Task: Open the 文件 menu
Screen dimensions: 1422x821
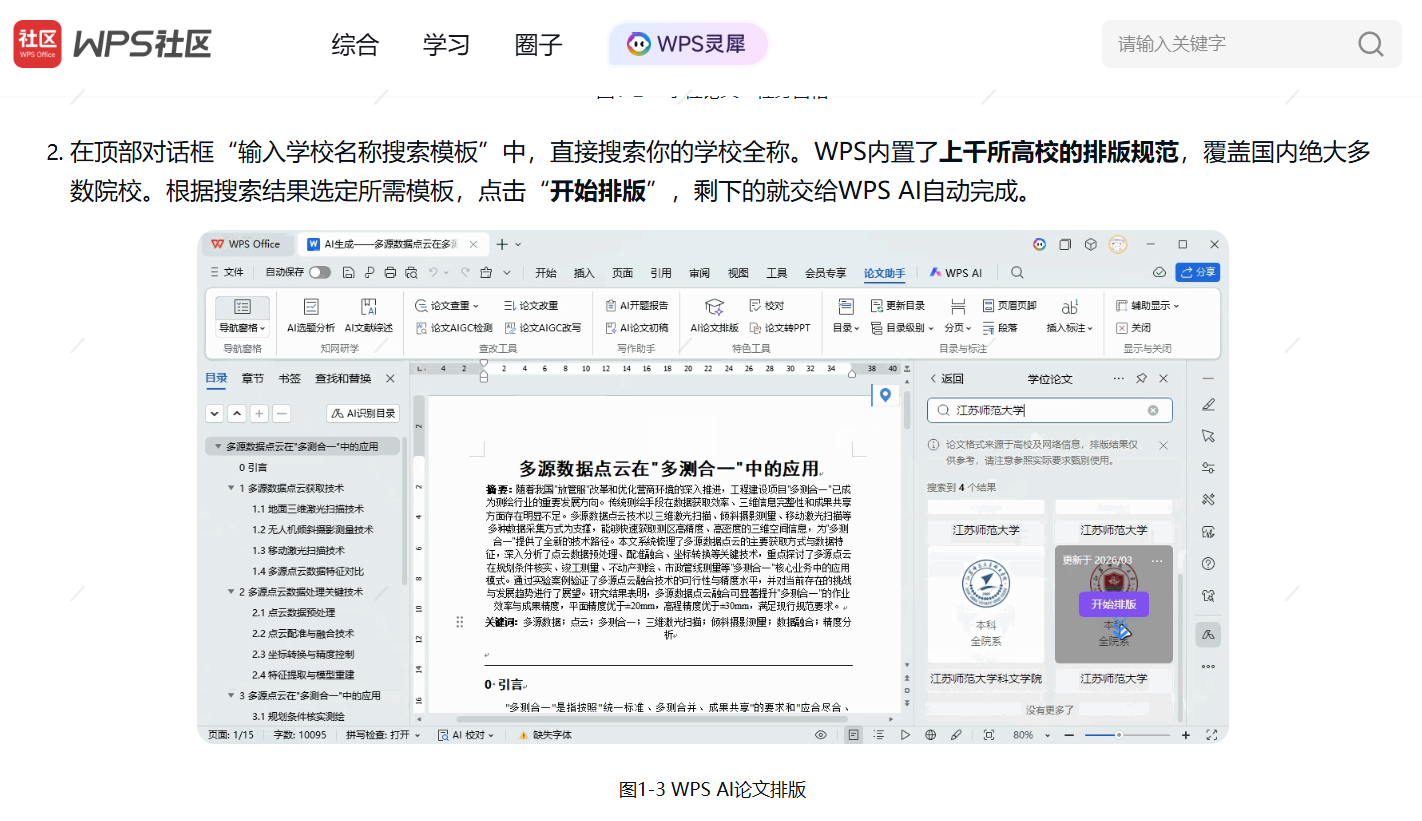Action: pos(226,272)
